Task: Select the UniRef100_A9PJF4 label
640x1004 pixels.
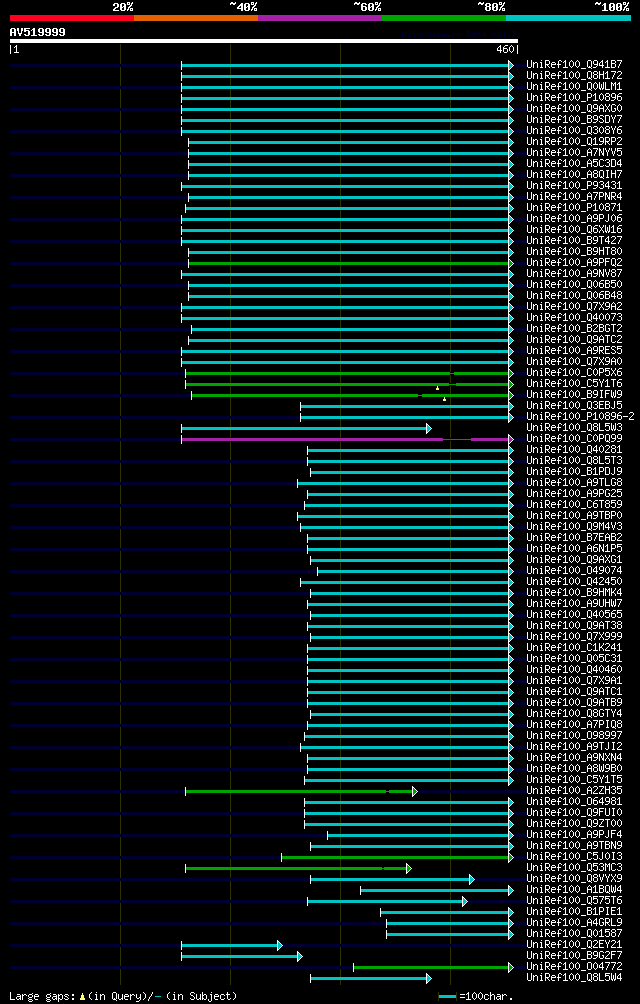Action: (x=574, y=834)
